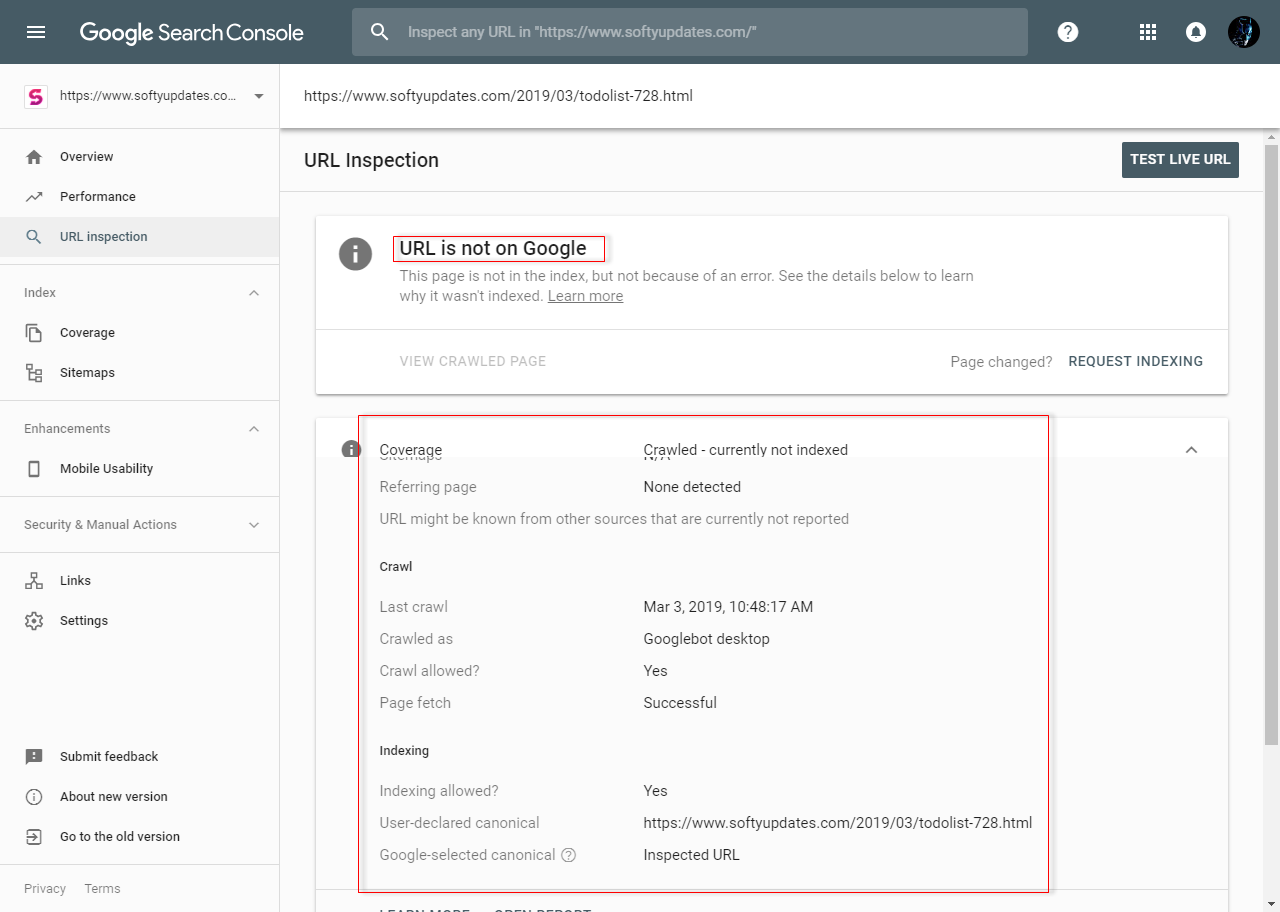Click the URL inspection magnifier icon

click(x=34, y=237)
